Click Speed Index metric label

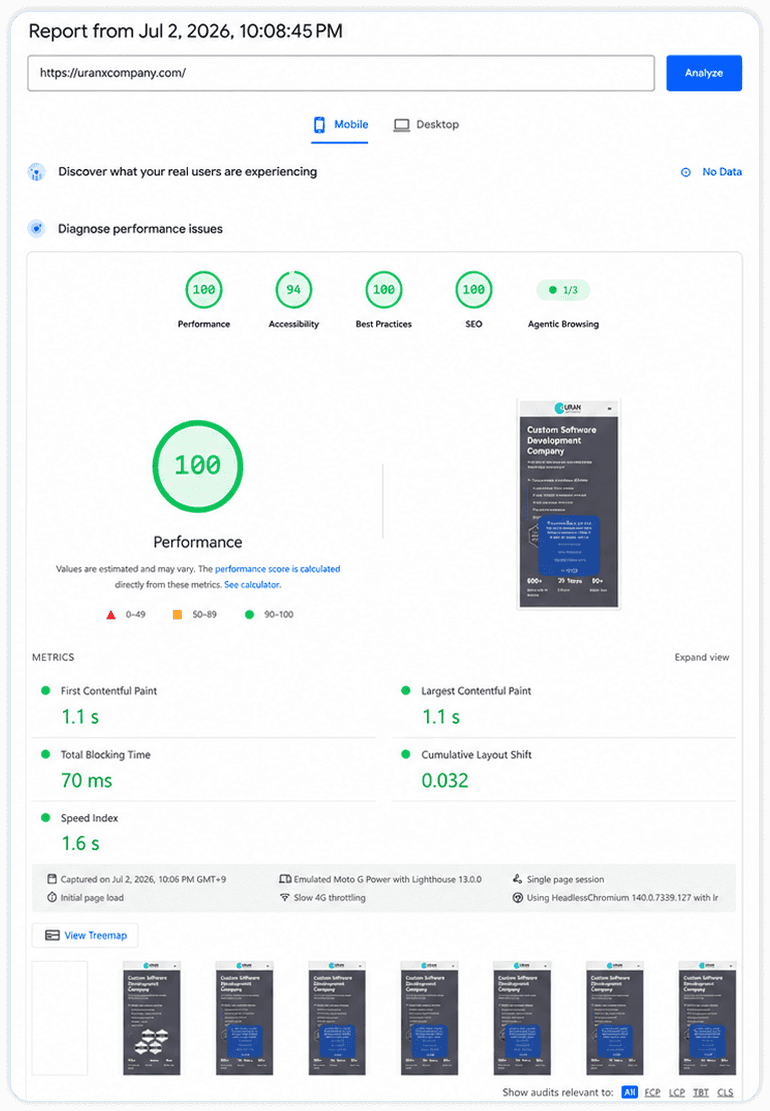pos(89,818)
